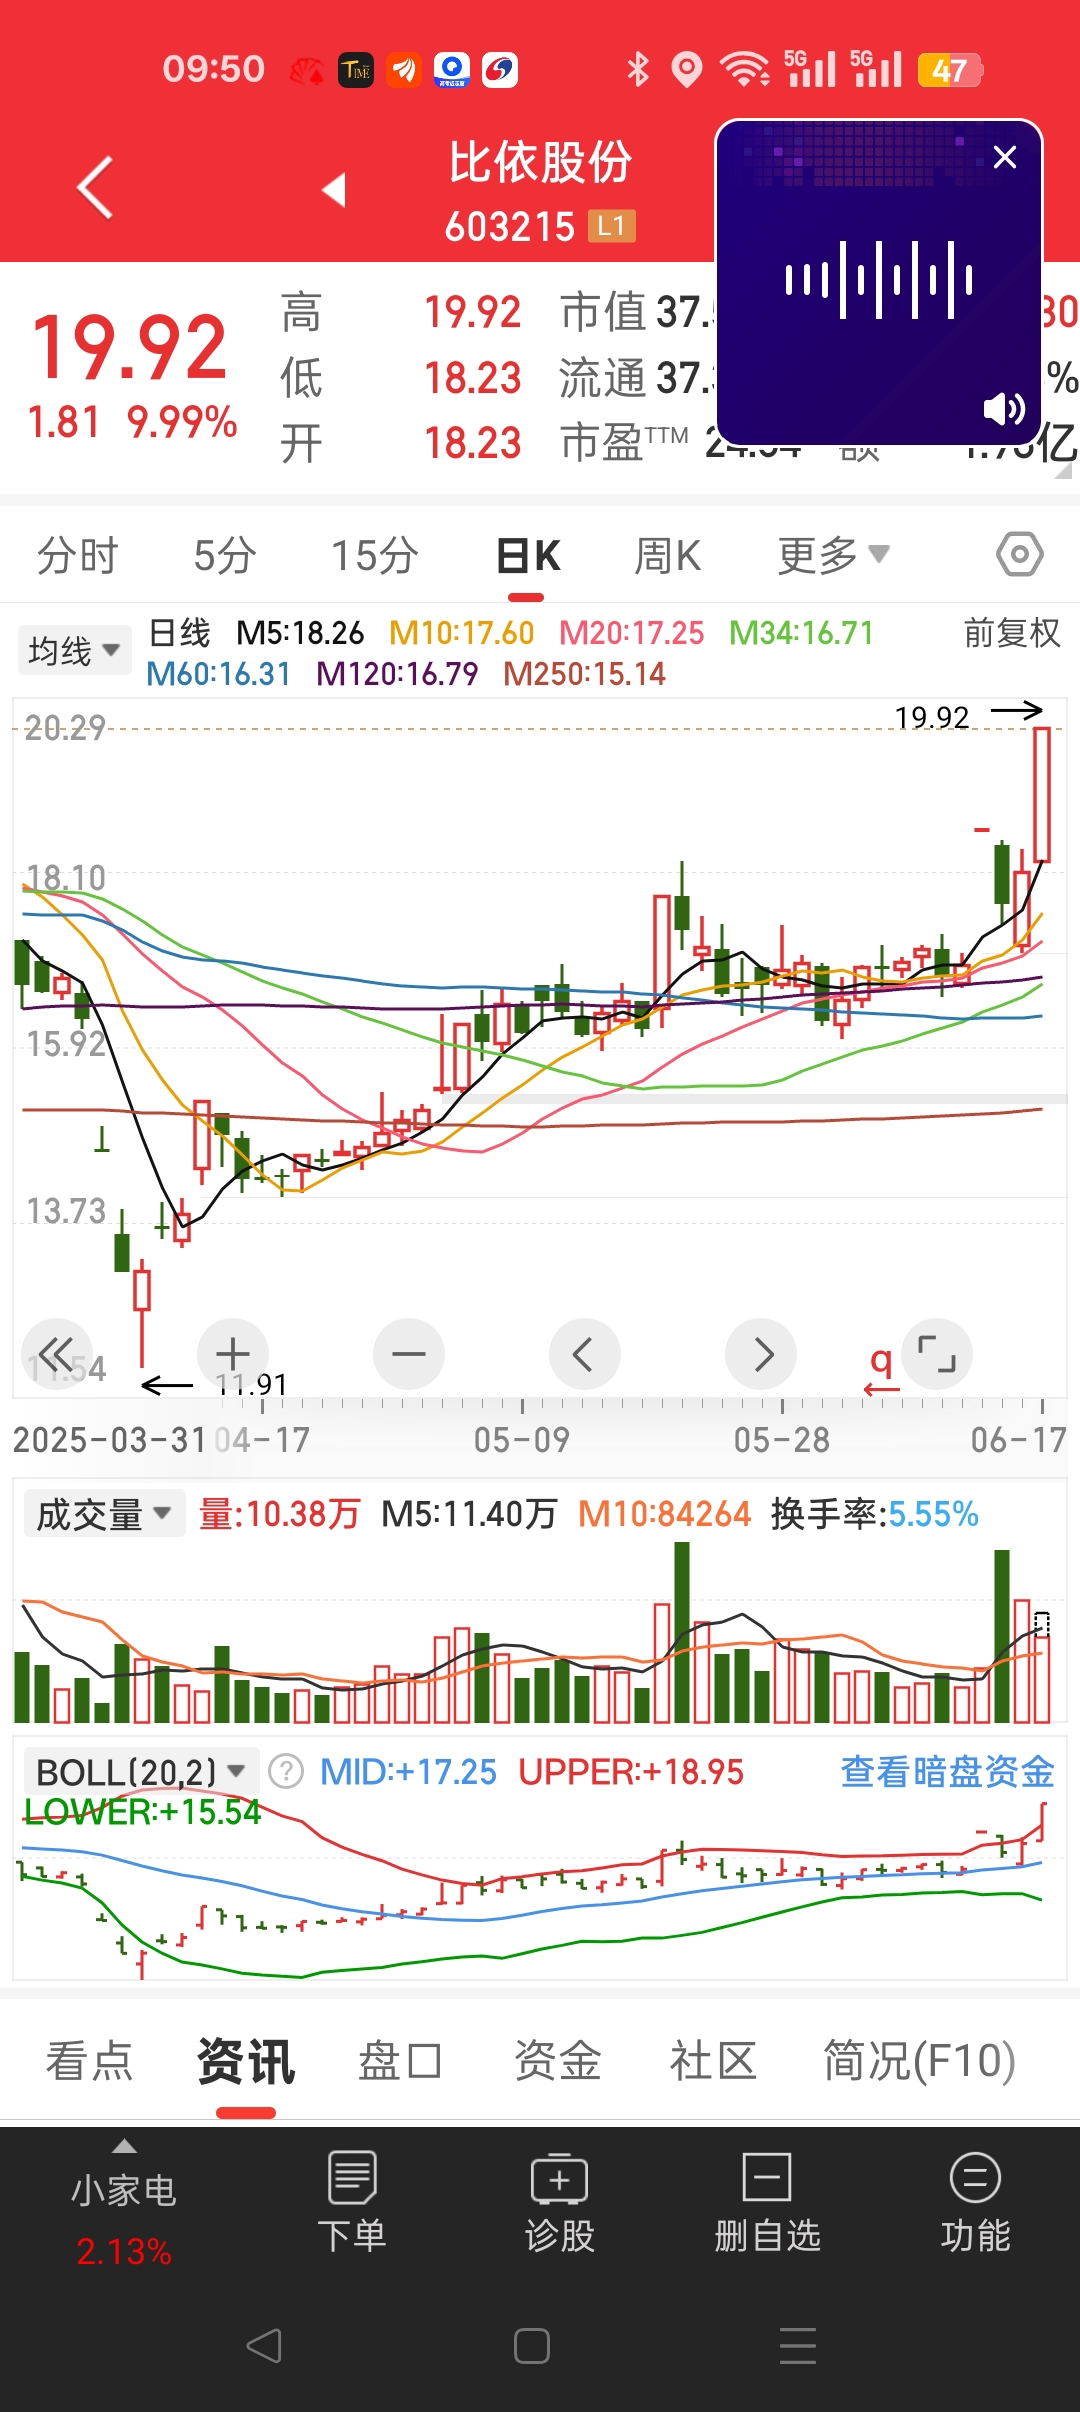Select the 日K chart tab
This screenshot has width=1080, height=2412.
(528, 555)
